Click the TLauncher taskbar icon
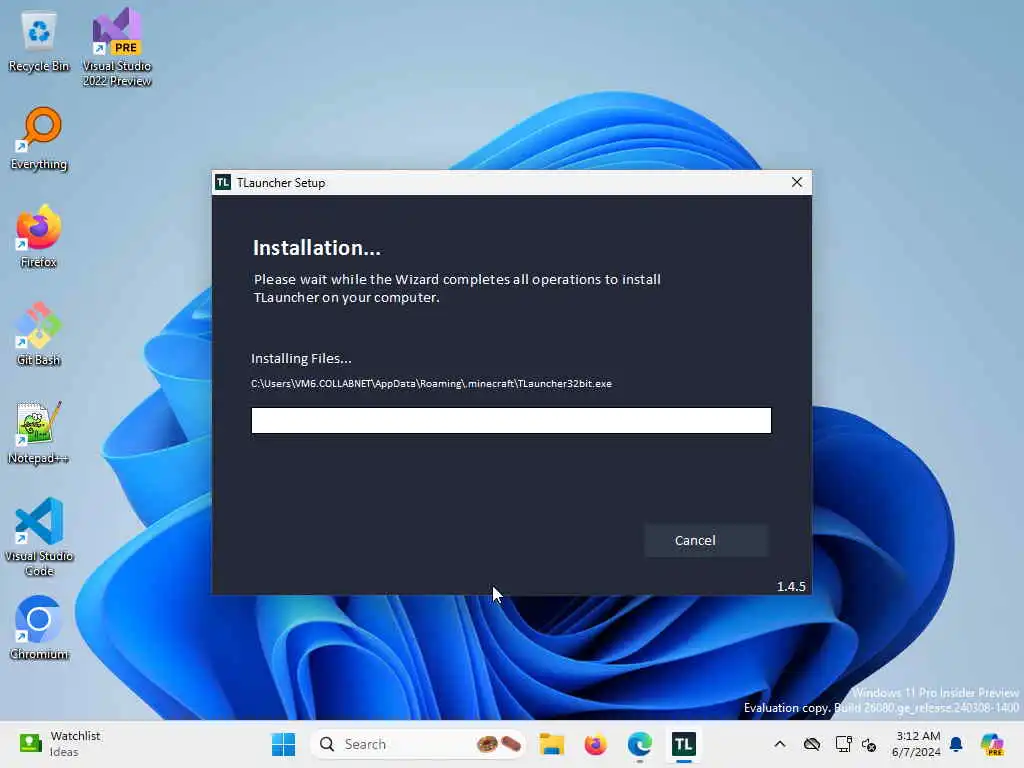Viewport: 1024px width, 768px height. (683, 744)
